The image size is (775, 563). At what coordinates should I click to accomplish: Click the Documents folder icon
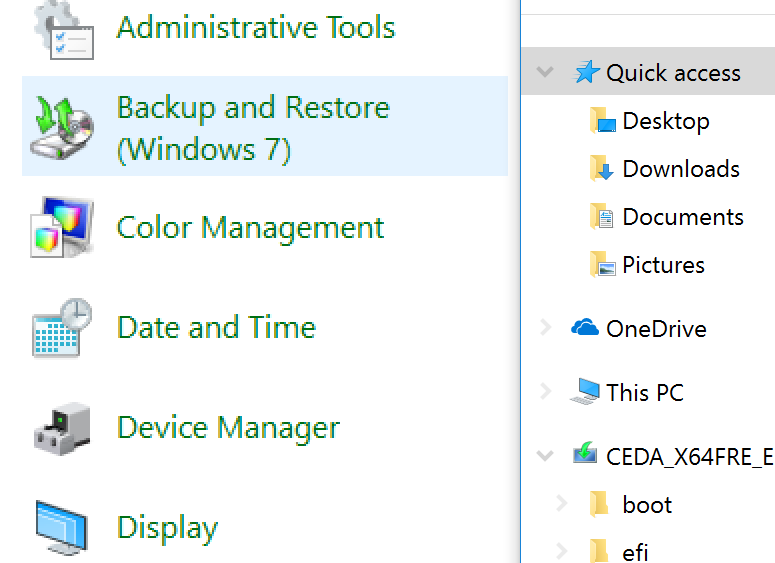(x=602, y=217)
